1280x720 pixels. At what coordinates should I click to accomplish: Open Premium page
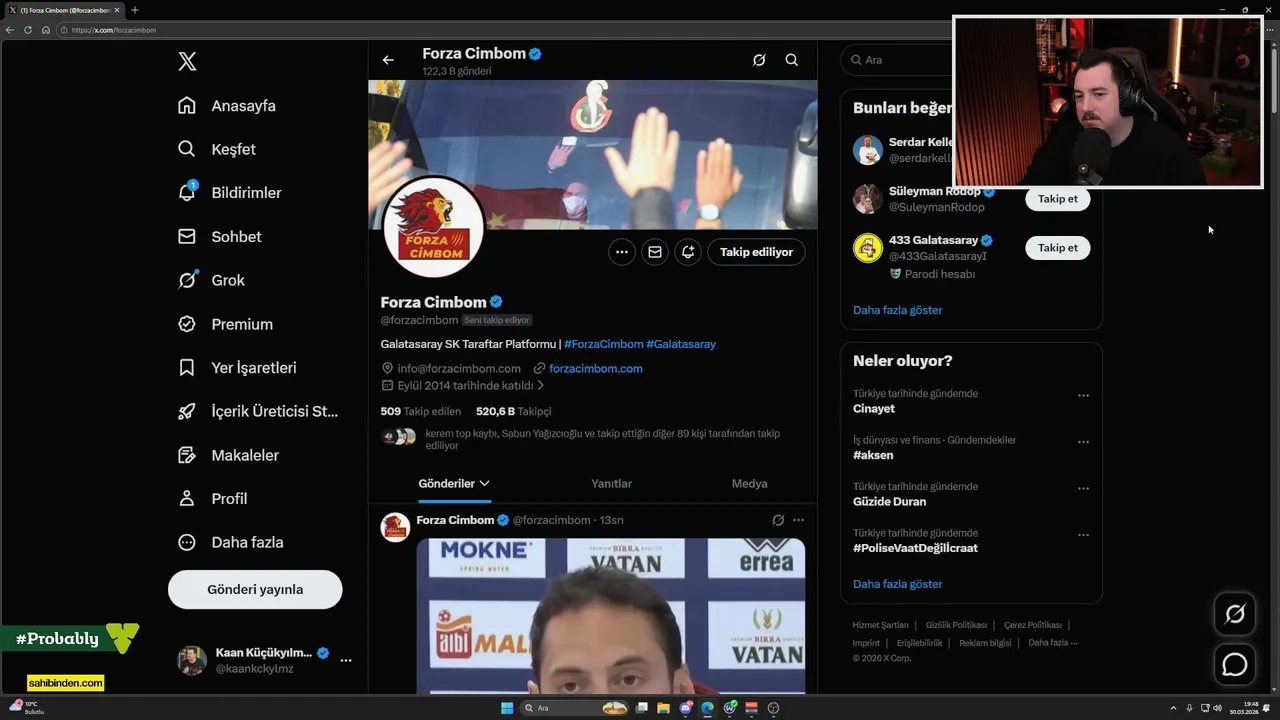pyautogui.click(x=226, y=324)
